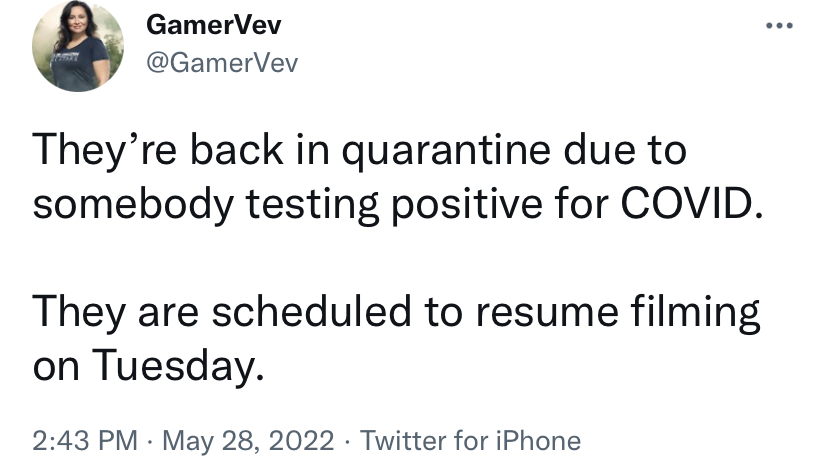Click the word iPhone in the footer
Image resolution: width=828 pixels, height=458 pixels.
[538, 441]
